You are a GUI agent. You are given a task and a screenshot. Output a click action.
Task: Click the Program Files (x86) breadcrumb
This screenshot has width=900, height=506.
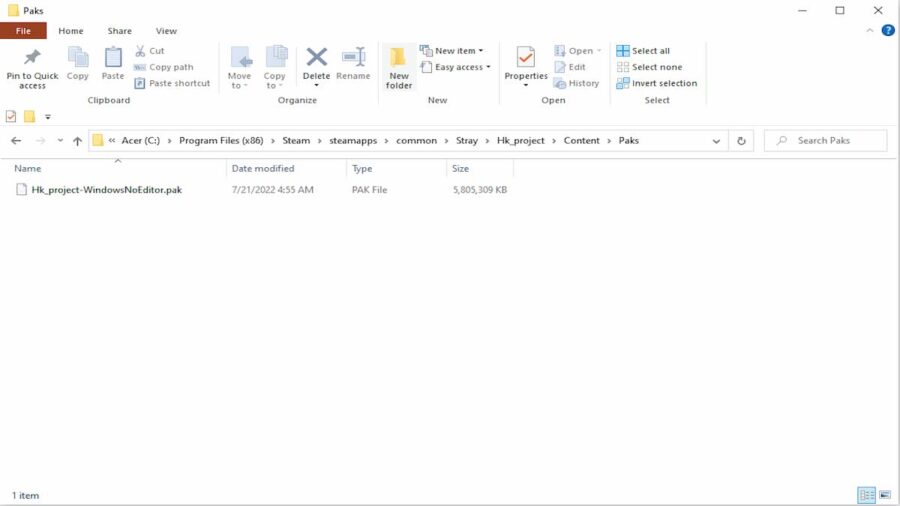(221, 141)
